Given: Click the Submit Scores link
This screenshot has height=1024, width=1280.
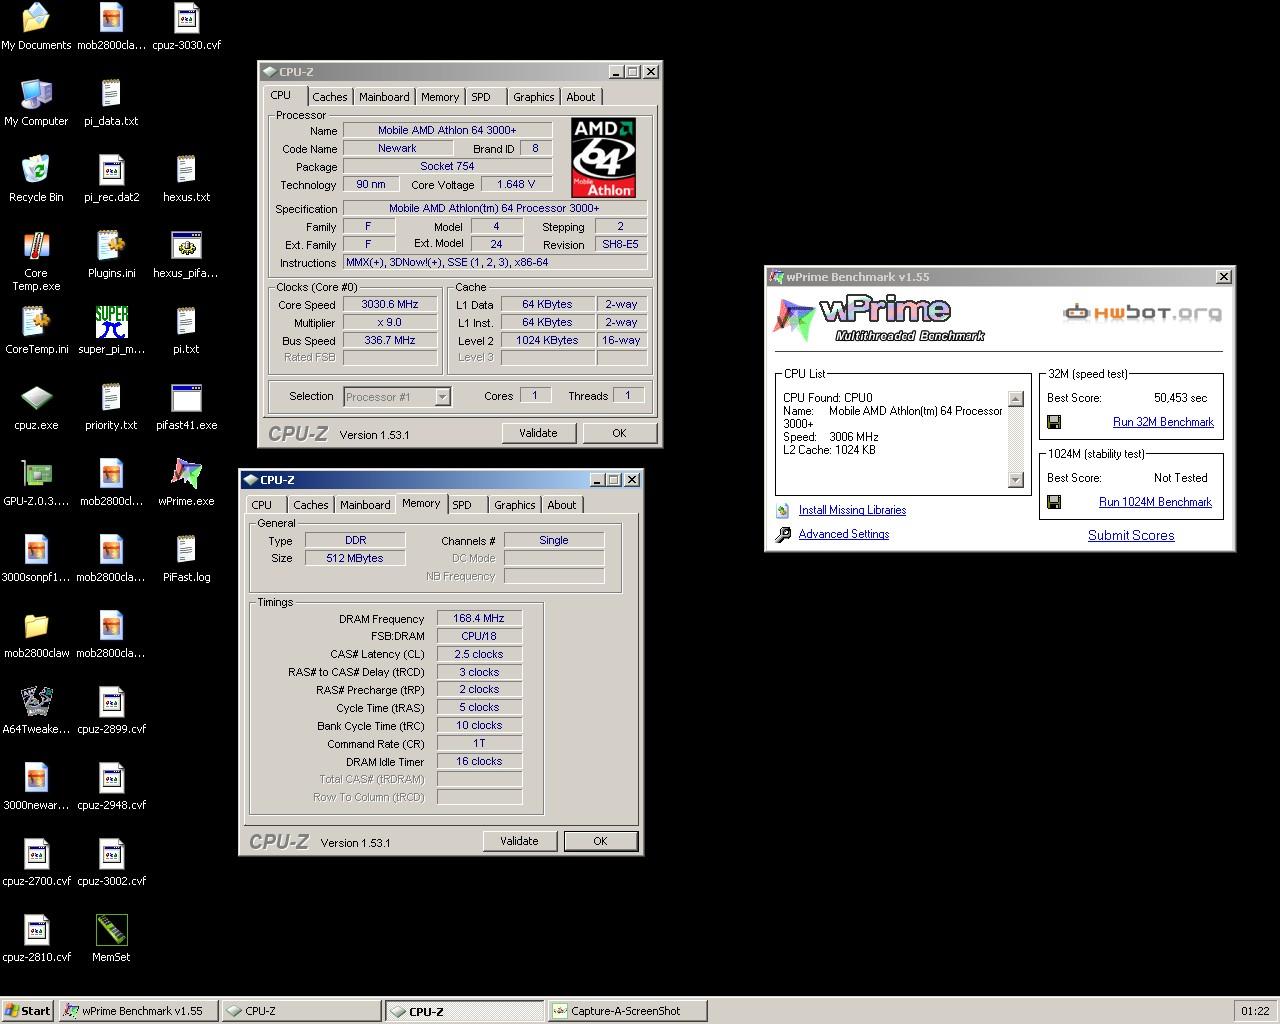Looking at the screenshot, I should (x=1131, y=535).
